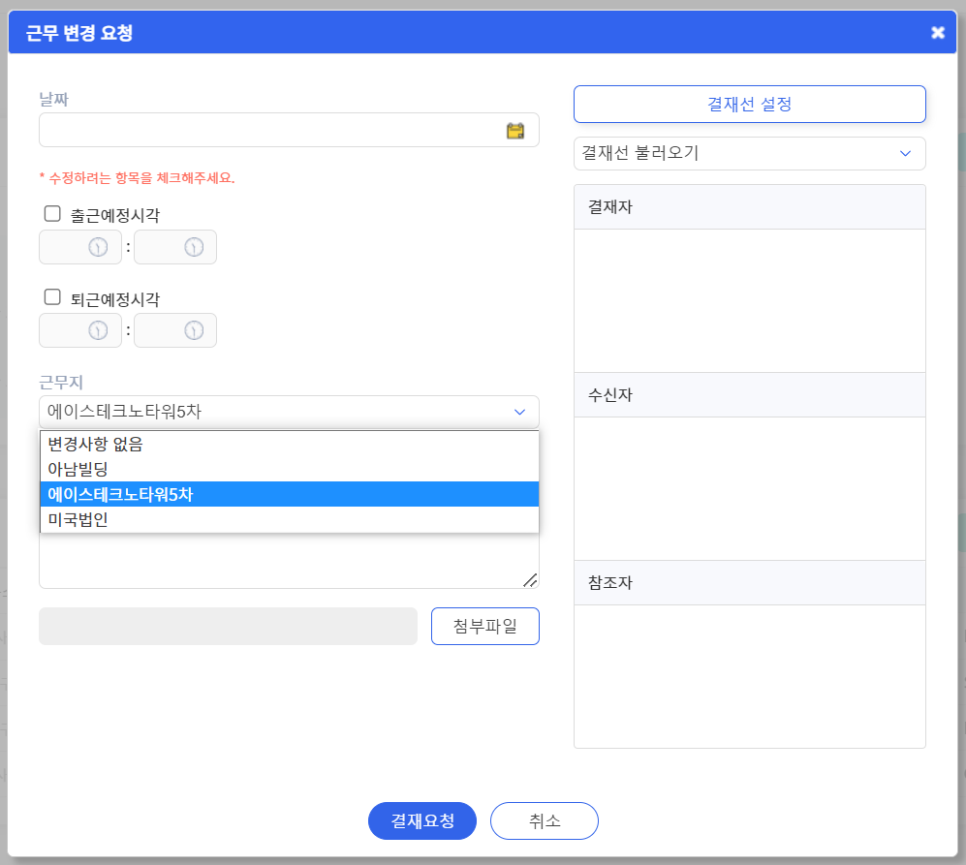Click the 첨부파일 button
Viewport: 966px width, 865px height.
tap(485, 626)
